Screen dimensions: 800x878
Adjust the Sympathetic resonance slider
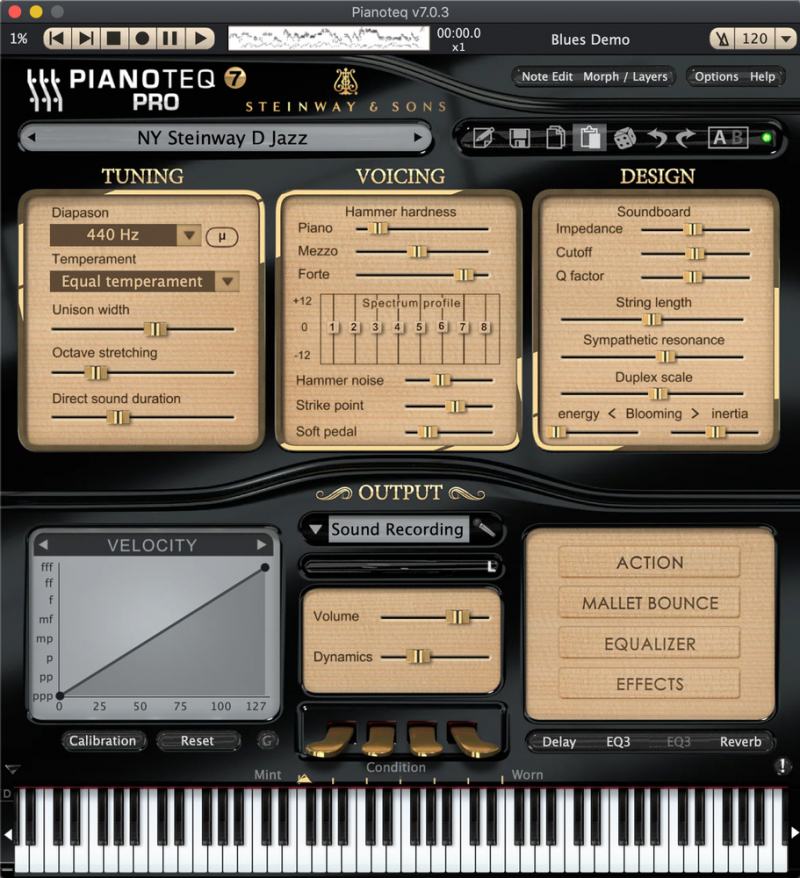click(x=666, y=357)
